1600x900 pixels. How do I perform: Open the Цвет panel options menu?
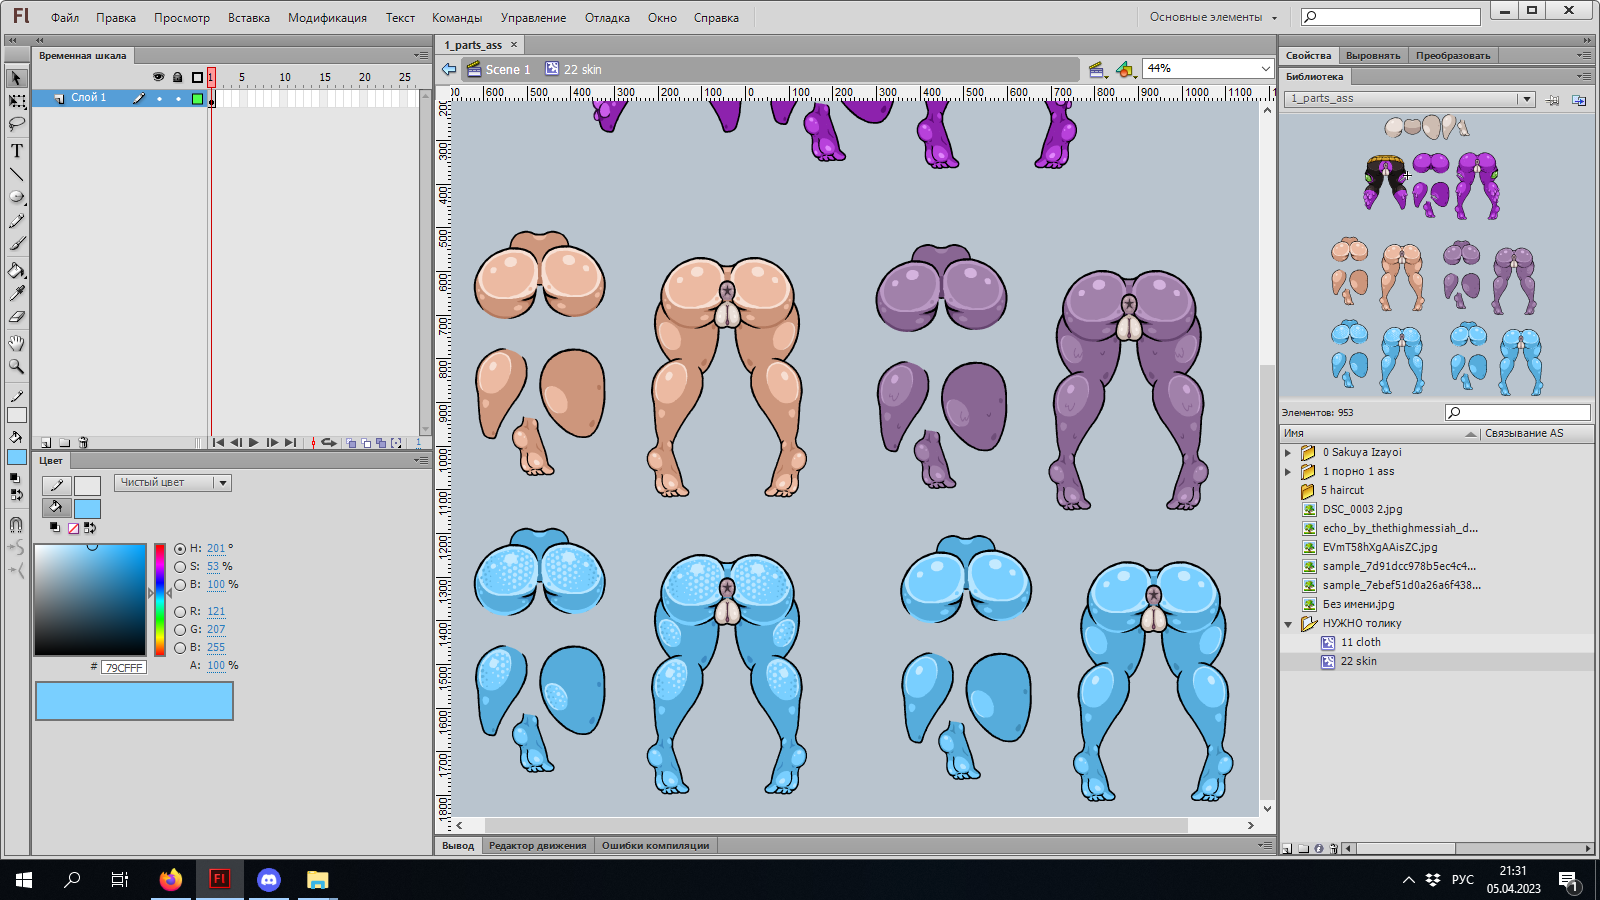coord(421,460)
